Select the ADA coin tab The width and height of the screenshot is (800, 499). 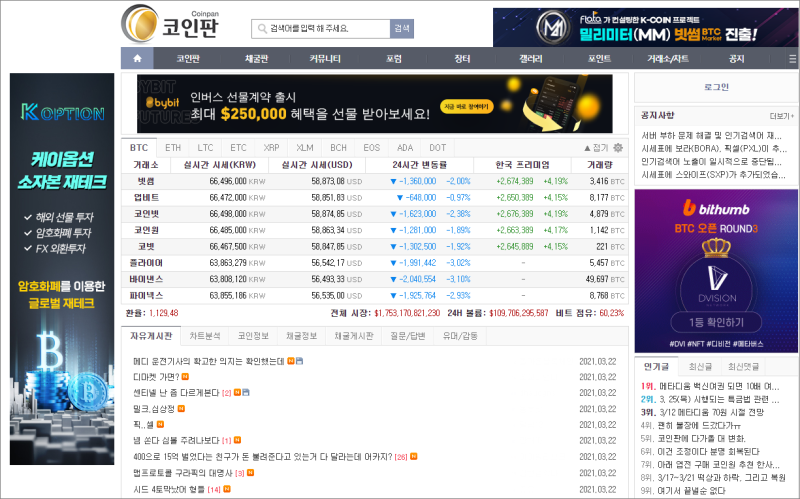tap(405, 148)
